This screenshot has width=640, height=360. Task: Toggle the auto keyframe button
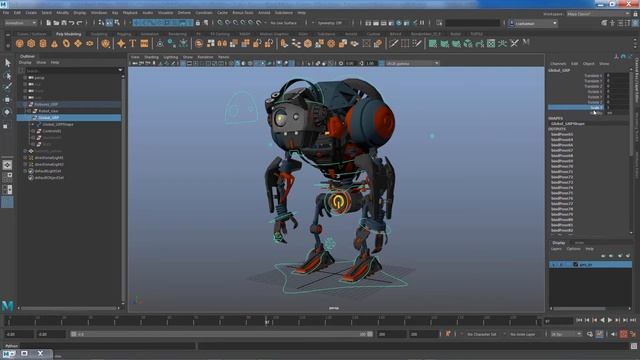click(x=623, y=334)
